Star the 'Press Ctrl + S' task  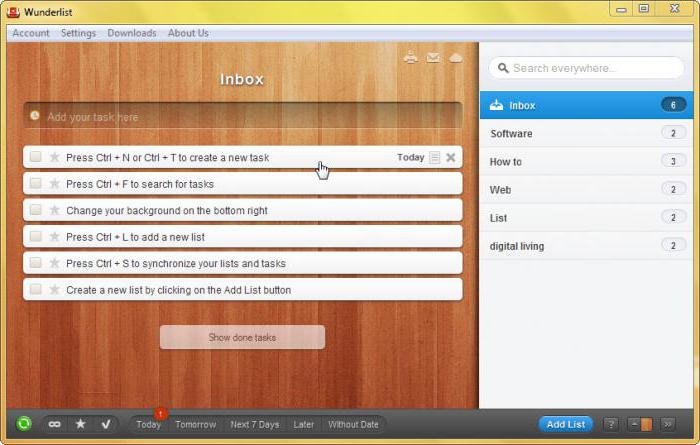click(x=54, y=263)
